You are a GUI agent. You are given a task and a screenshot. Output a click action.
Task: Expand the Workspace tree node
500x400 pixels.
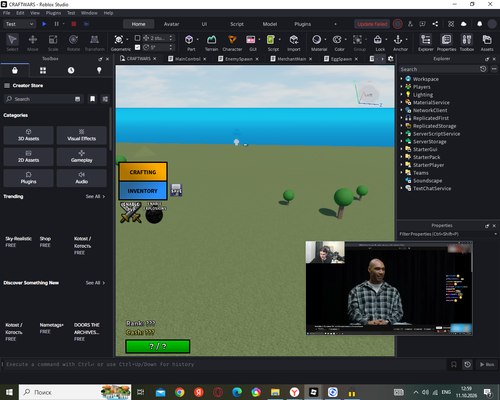pos(401,79)
